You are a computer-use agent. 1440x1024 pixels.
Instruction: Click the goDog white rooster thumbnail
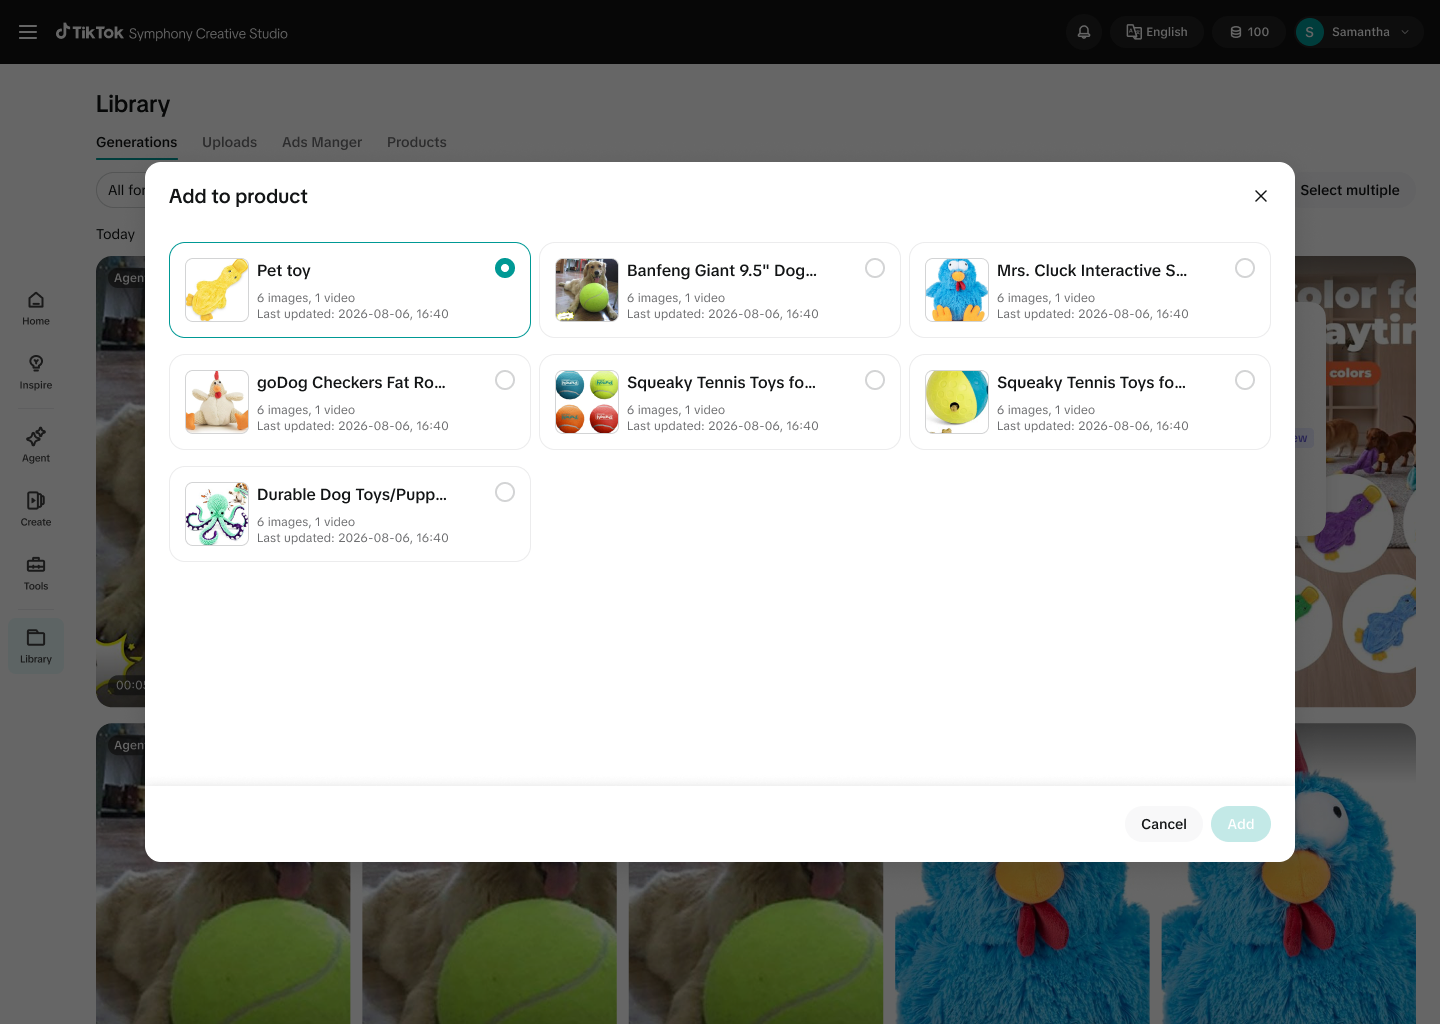(x=217, y=402)
